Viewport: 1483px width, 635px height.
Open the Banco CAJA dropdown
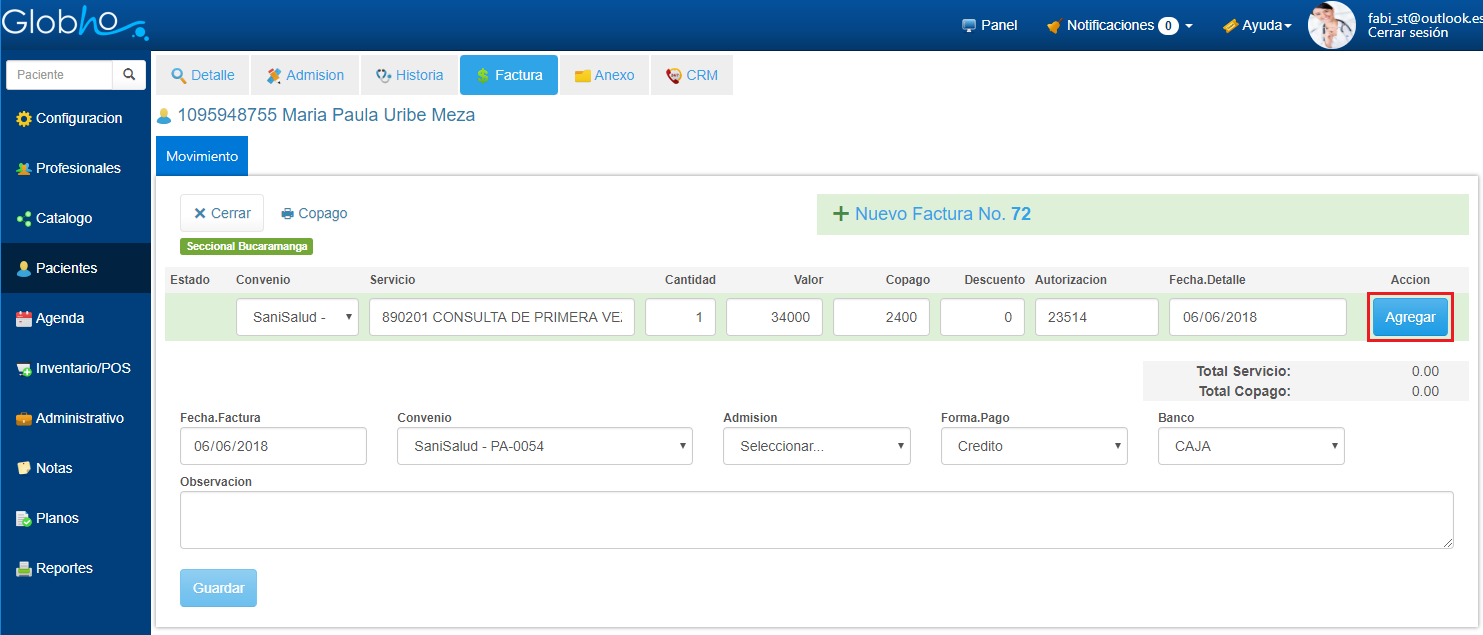tap(1251, 446)
